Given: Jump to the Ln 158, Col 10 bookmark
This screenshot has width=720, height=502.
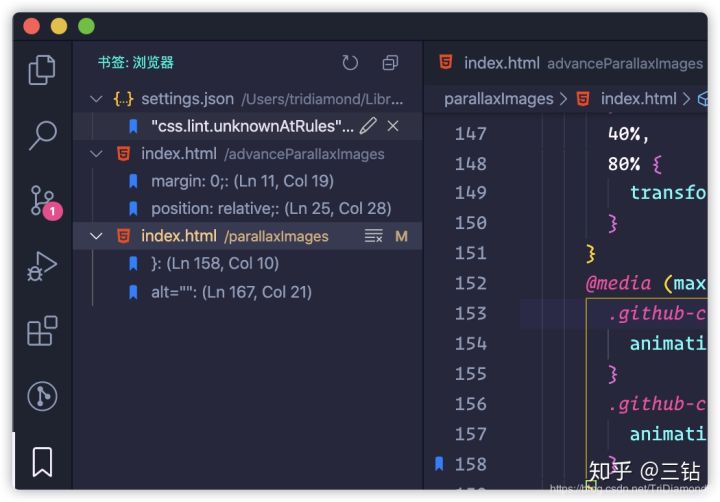Looking at the screenshot, I should [248, 264].
